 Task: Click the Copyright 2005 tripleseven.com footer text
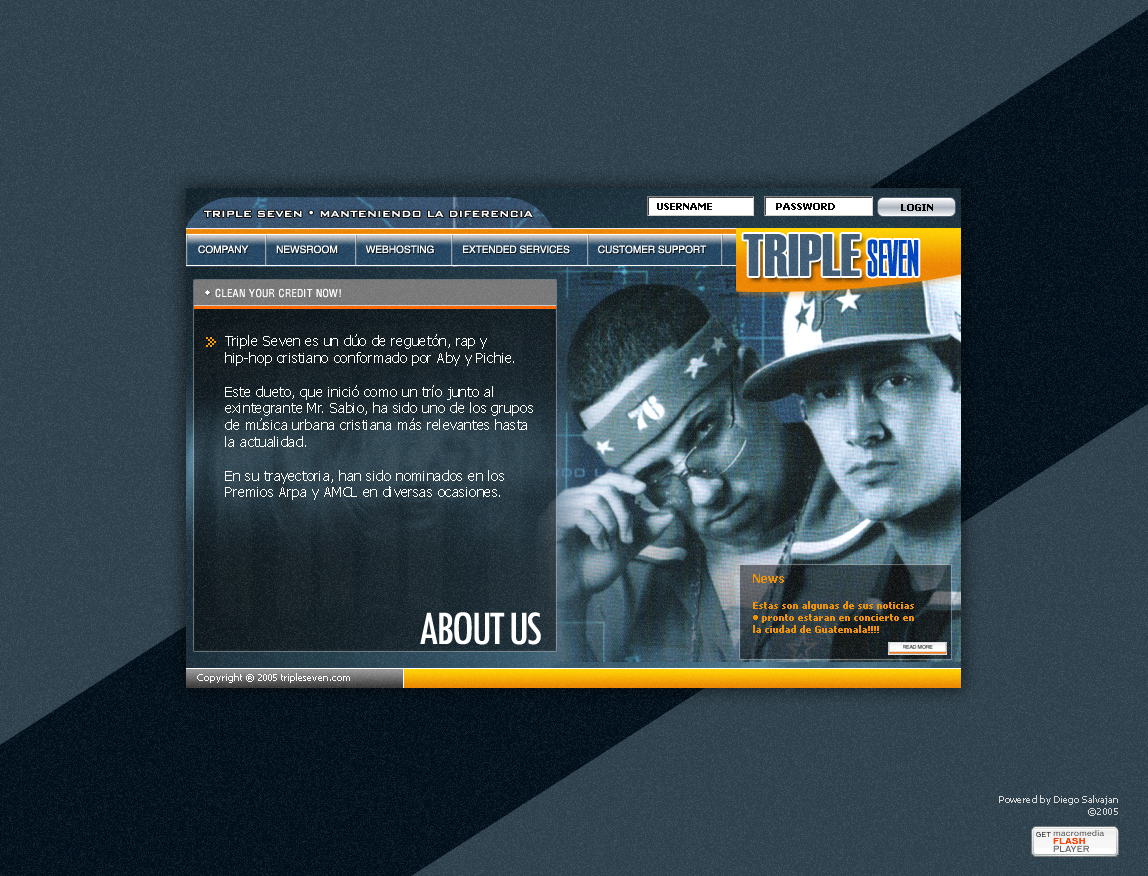click(274, 678)
